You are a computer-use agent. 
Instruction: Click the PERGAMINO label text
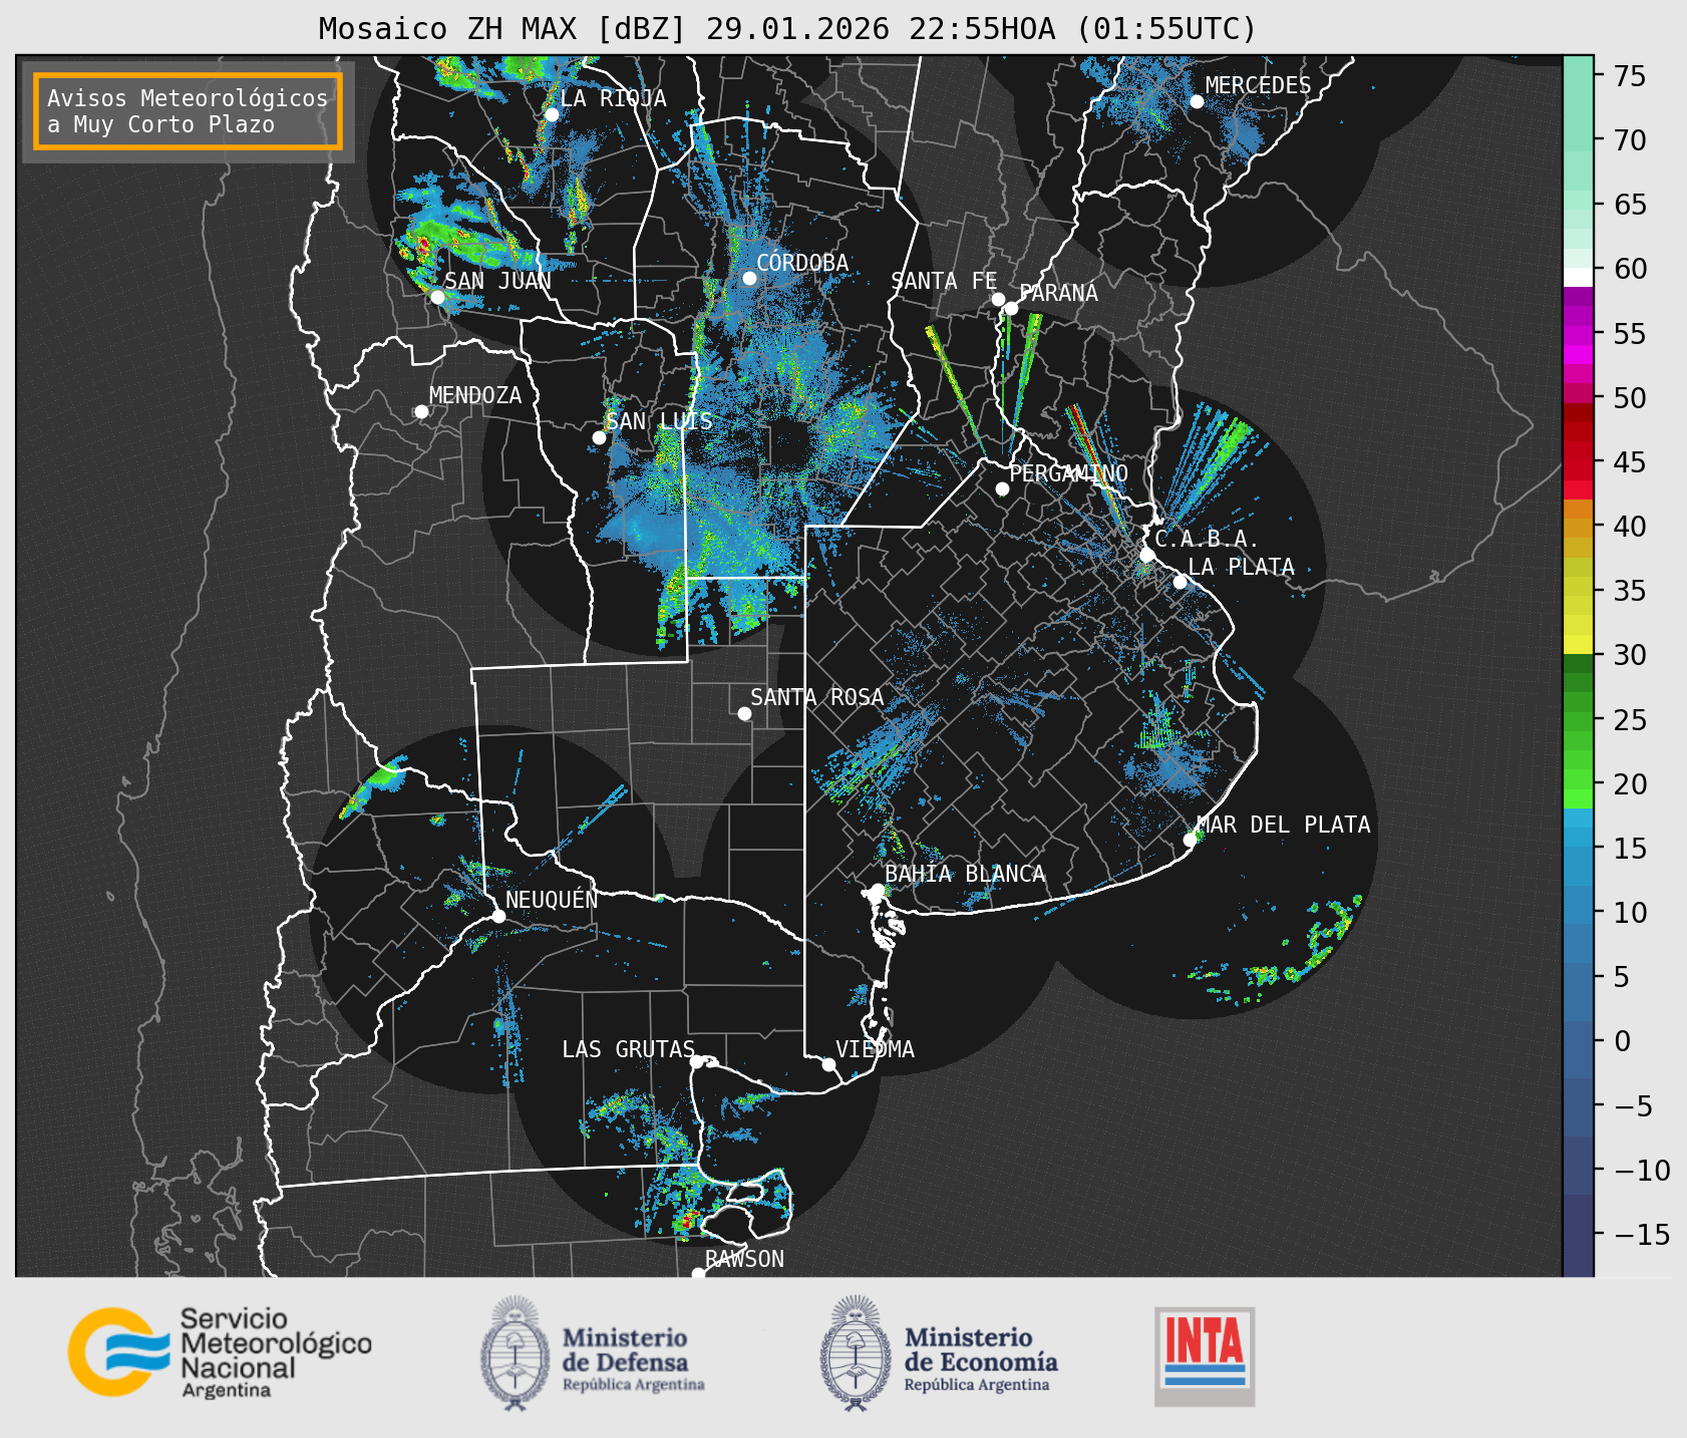click(x=1069, y=473)
